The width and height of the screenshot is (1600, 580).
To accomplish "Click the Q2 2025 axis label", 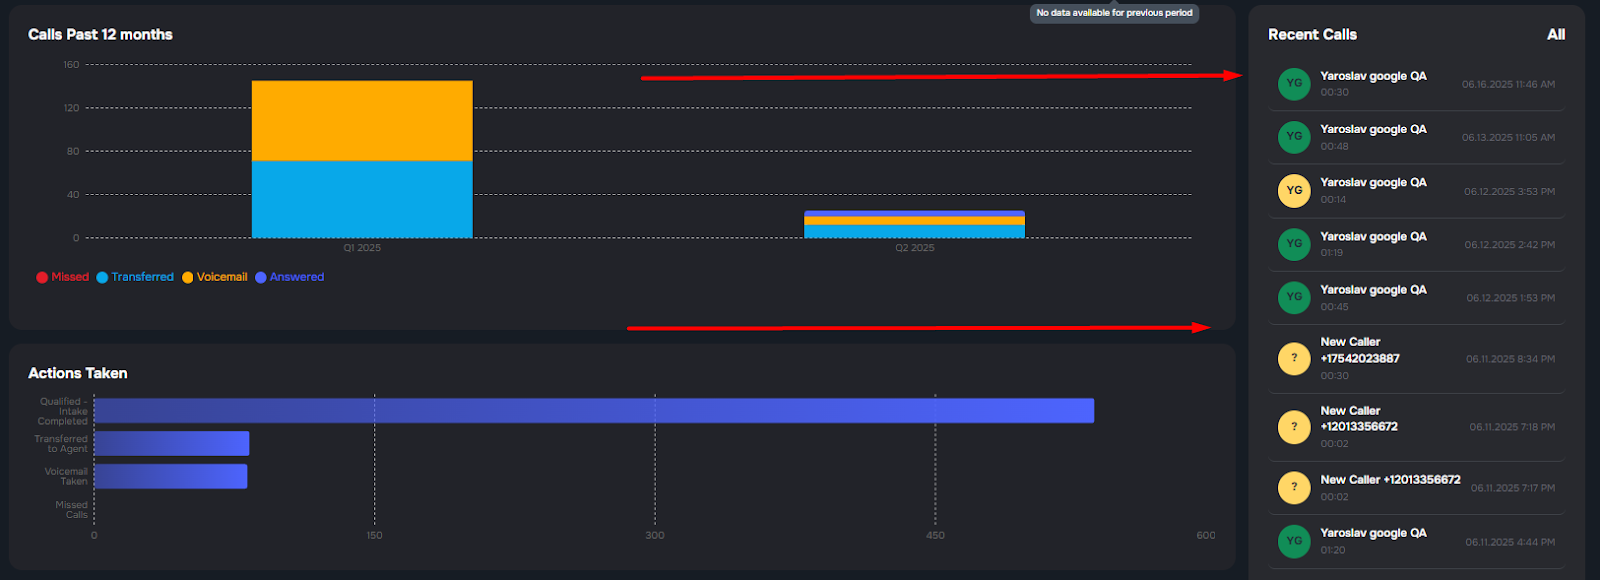I will point(915,248).
